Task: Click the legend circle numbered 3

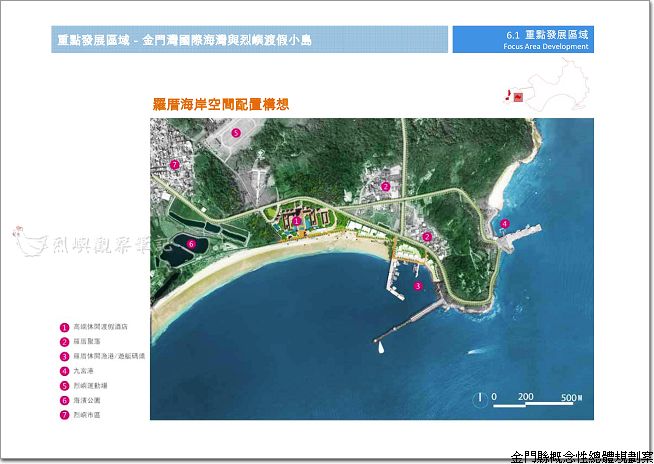Action: [x=64, y=356]
